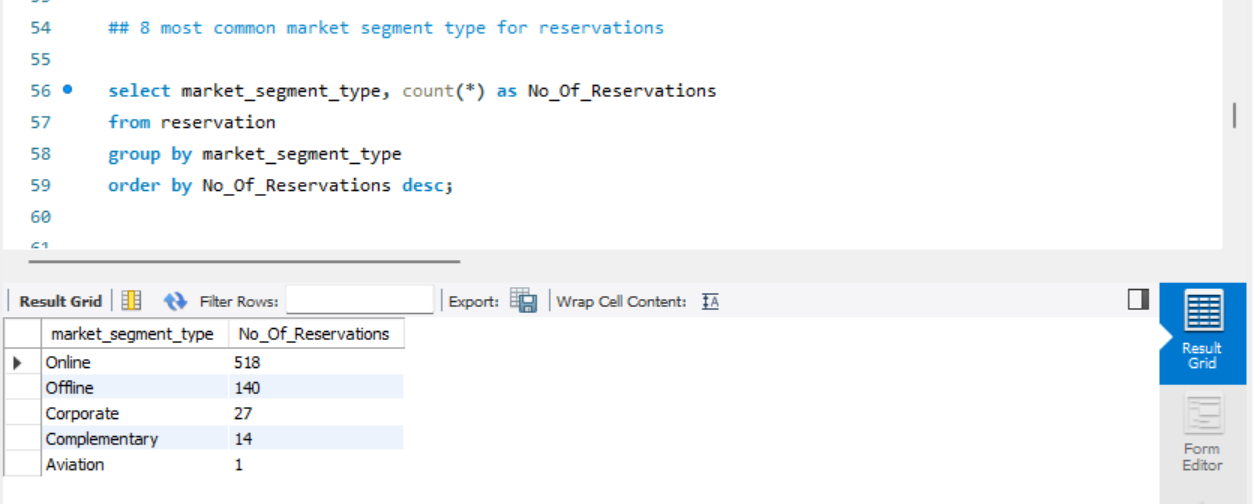Click the grid layout icon beside Result Grid
The image size is (1255, 504).
coord(131,301)
